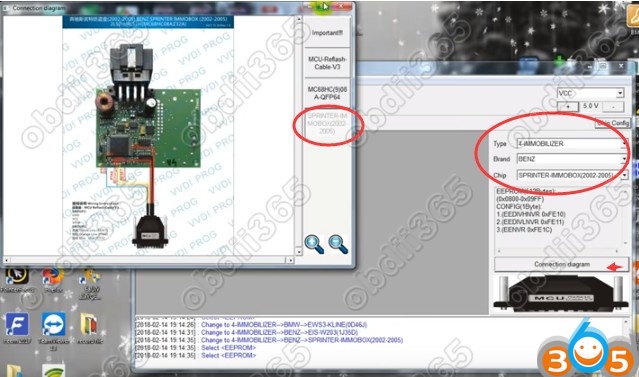
Task: Click the 5.0 V voltage value
Action: [590, 106]
